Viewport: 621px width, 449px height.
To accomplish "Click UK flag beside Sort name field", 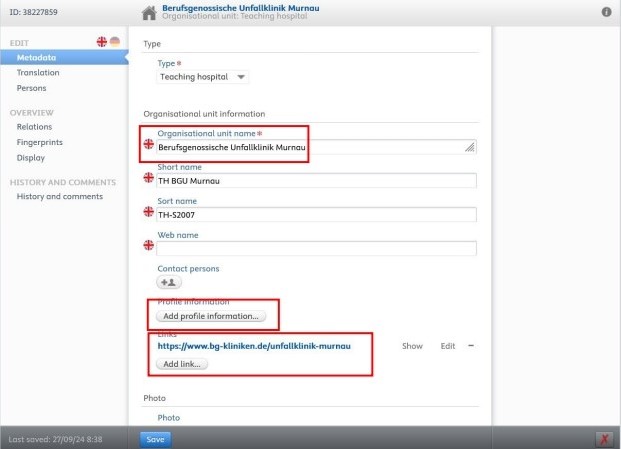I will point(149,211).
